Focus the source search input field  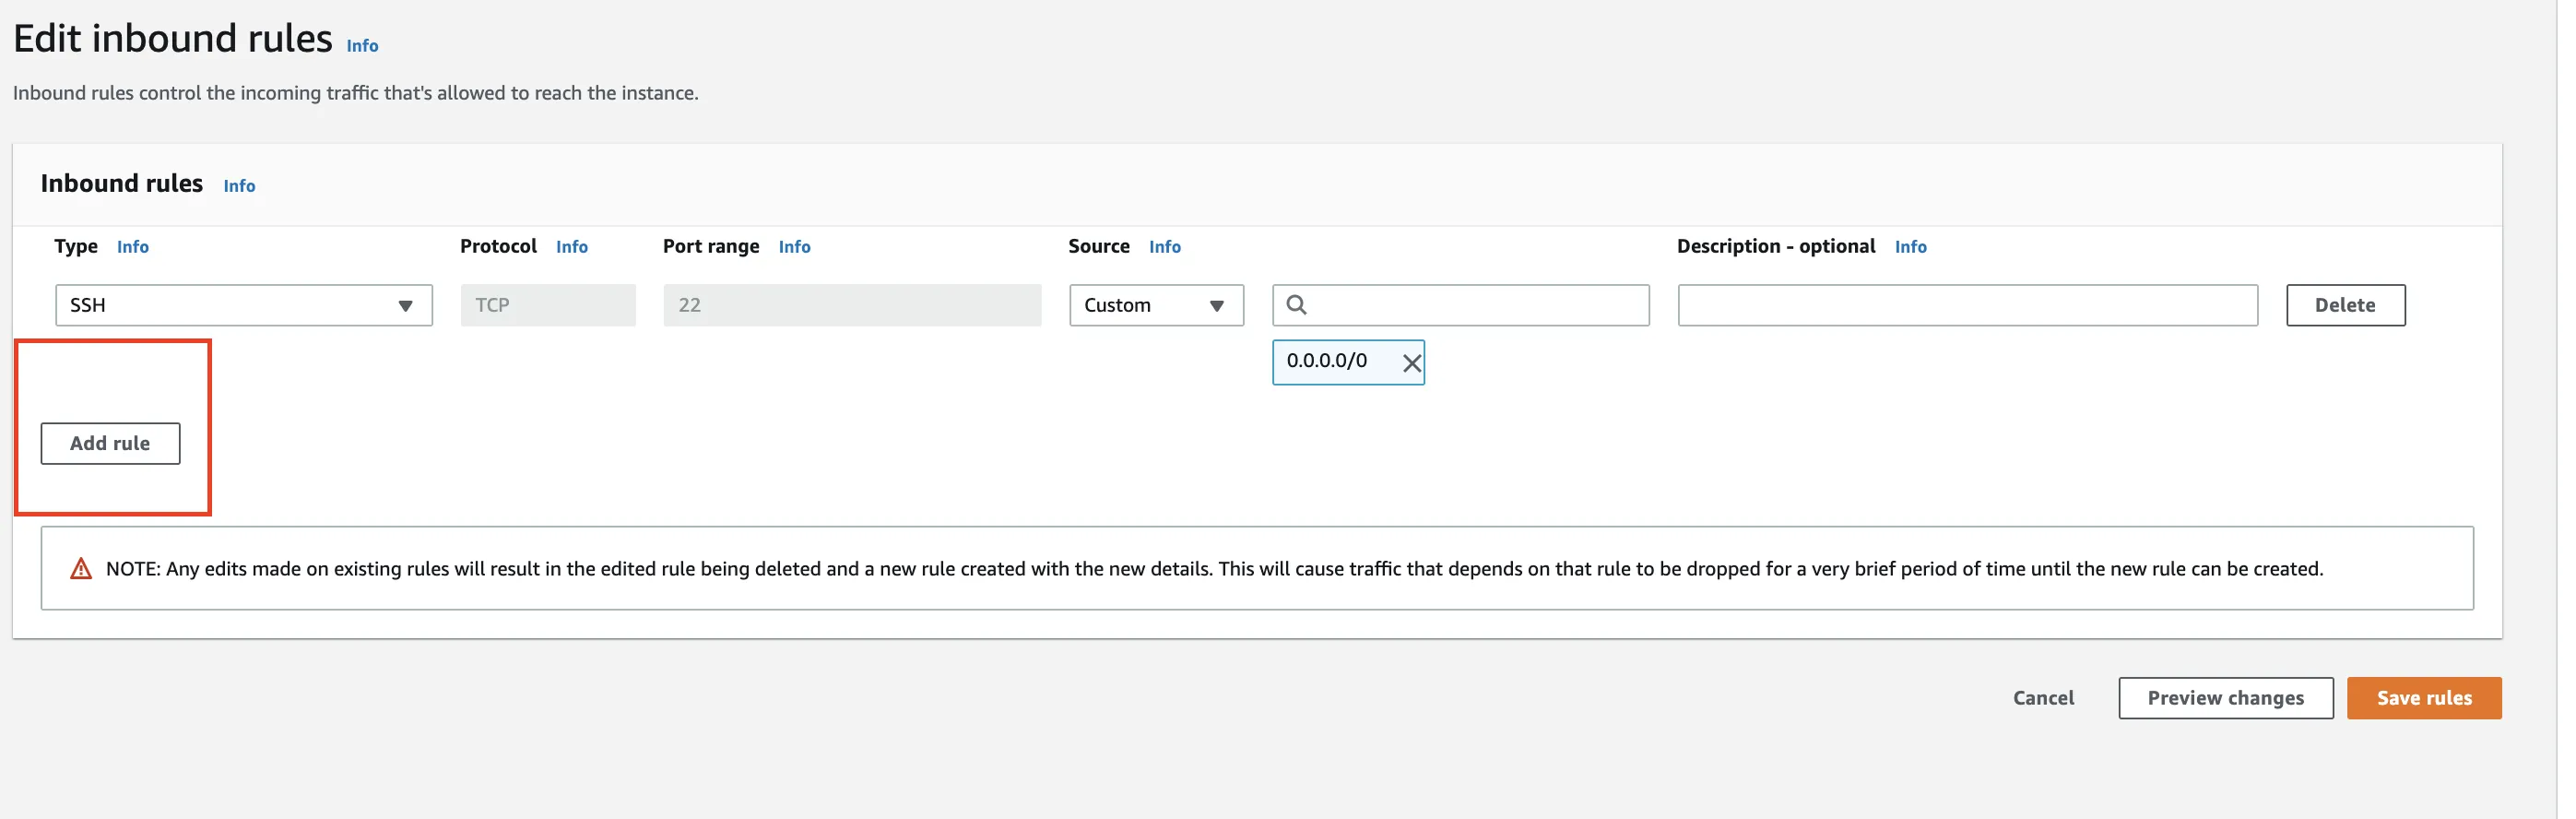tap(1475, 305)
